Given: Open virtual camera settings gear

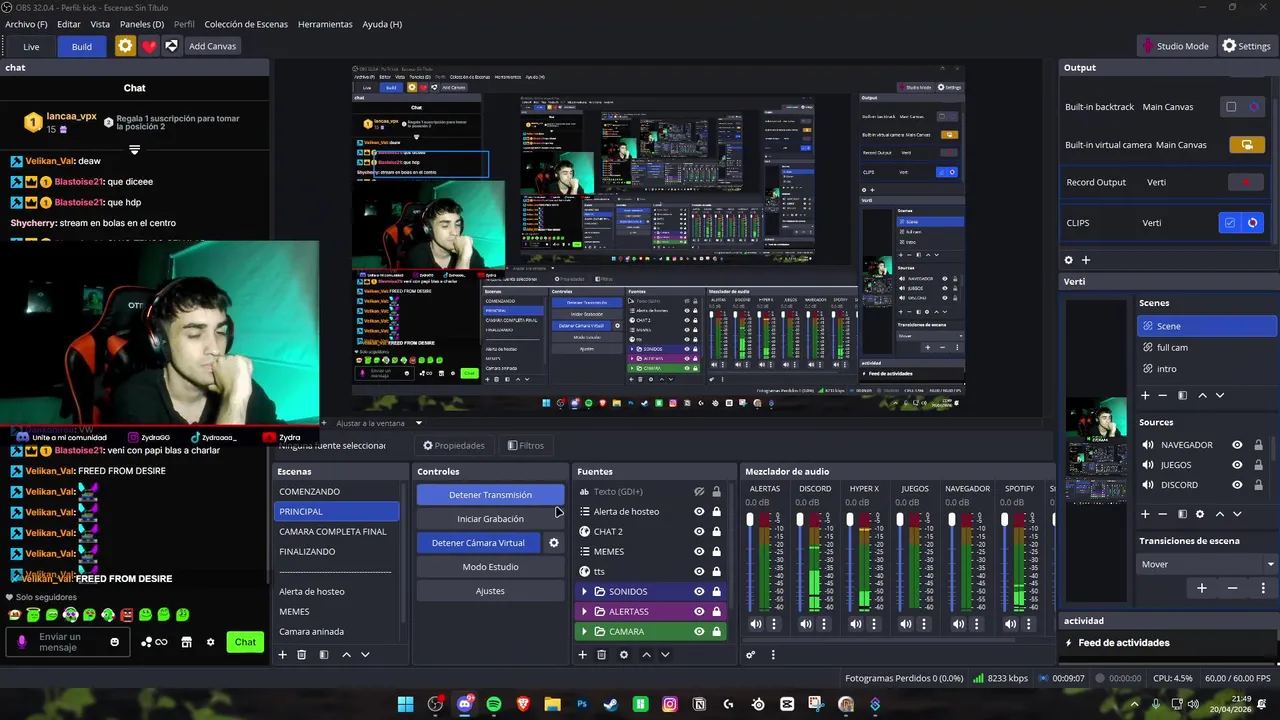Looking at the screenshot, I should (553, 543).
